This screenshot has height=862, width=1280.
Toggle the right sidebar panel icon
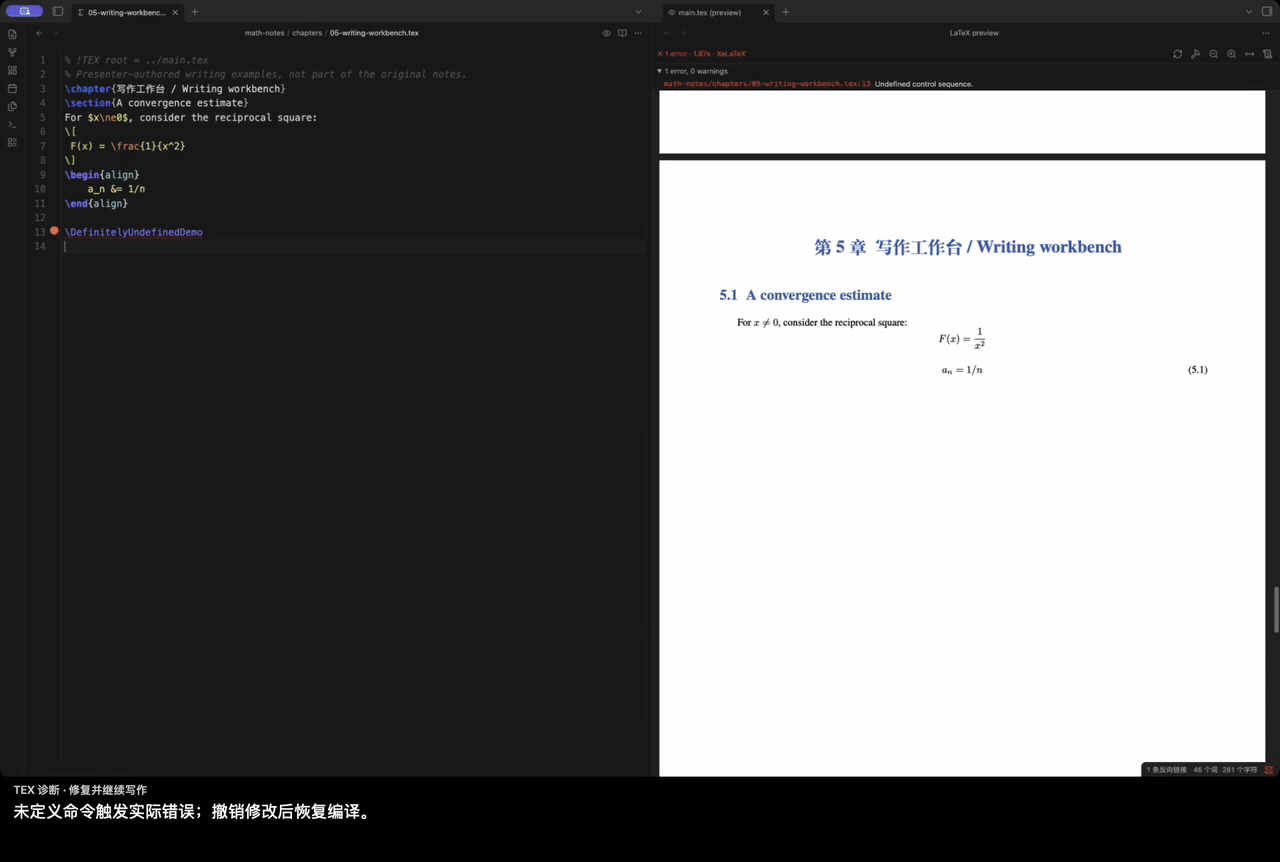point(1267,12)
